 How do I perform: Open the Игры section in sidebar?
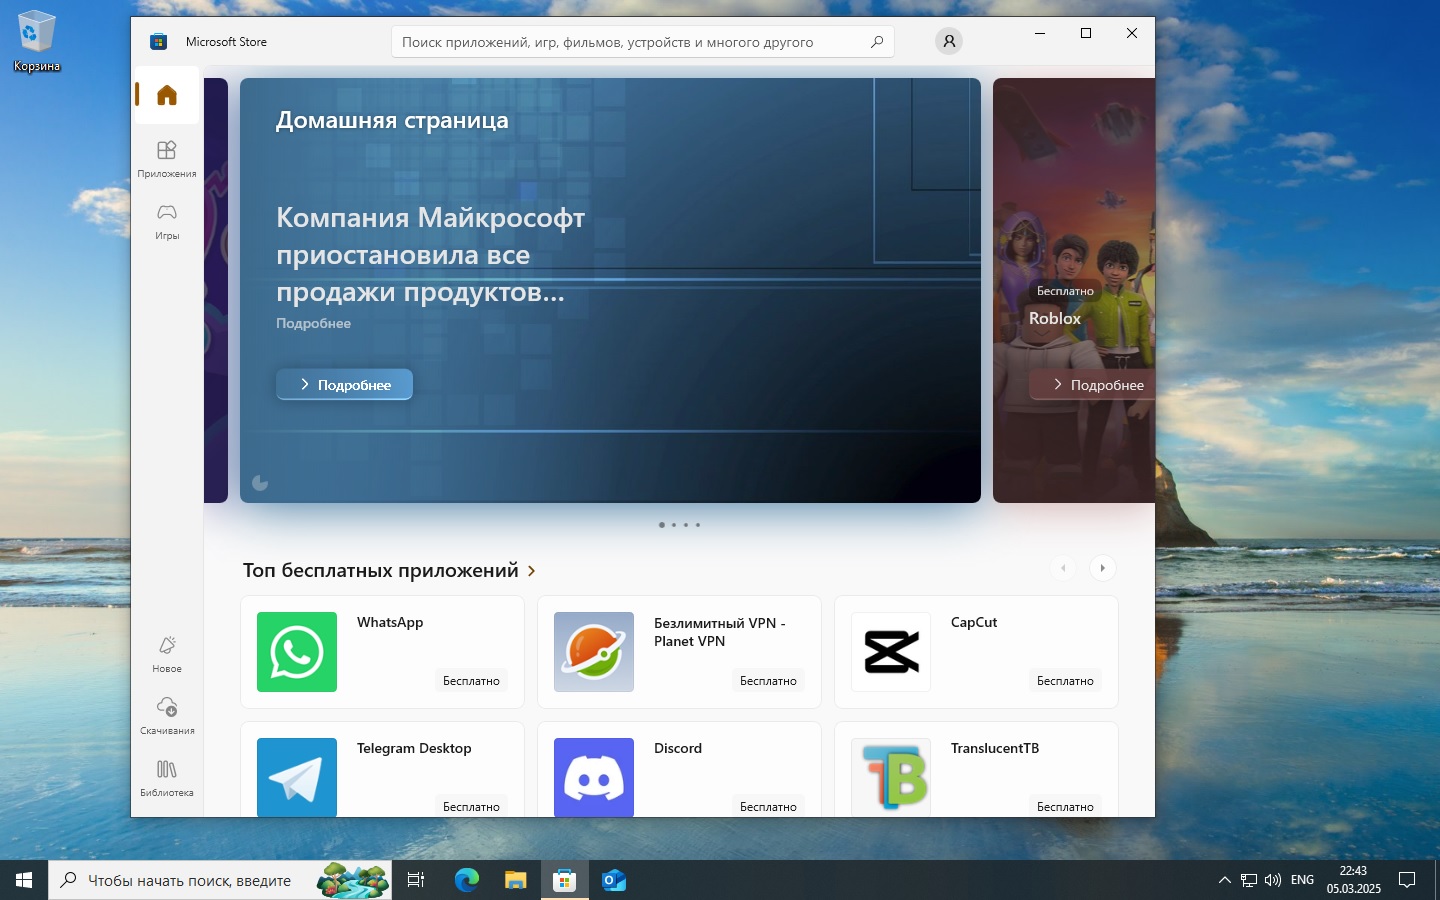click(x=167, y=221)
